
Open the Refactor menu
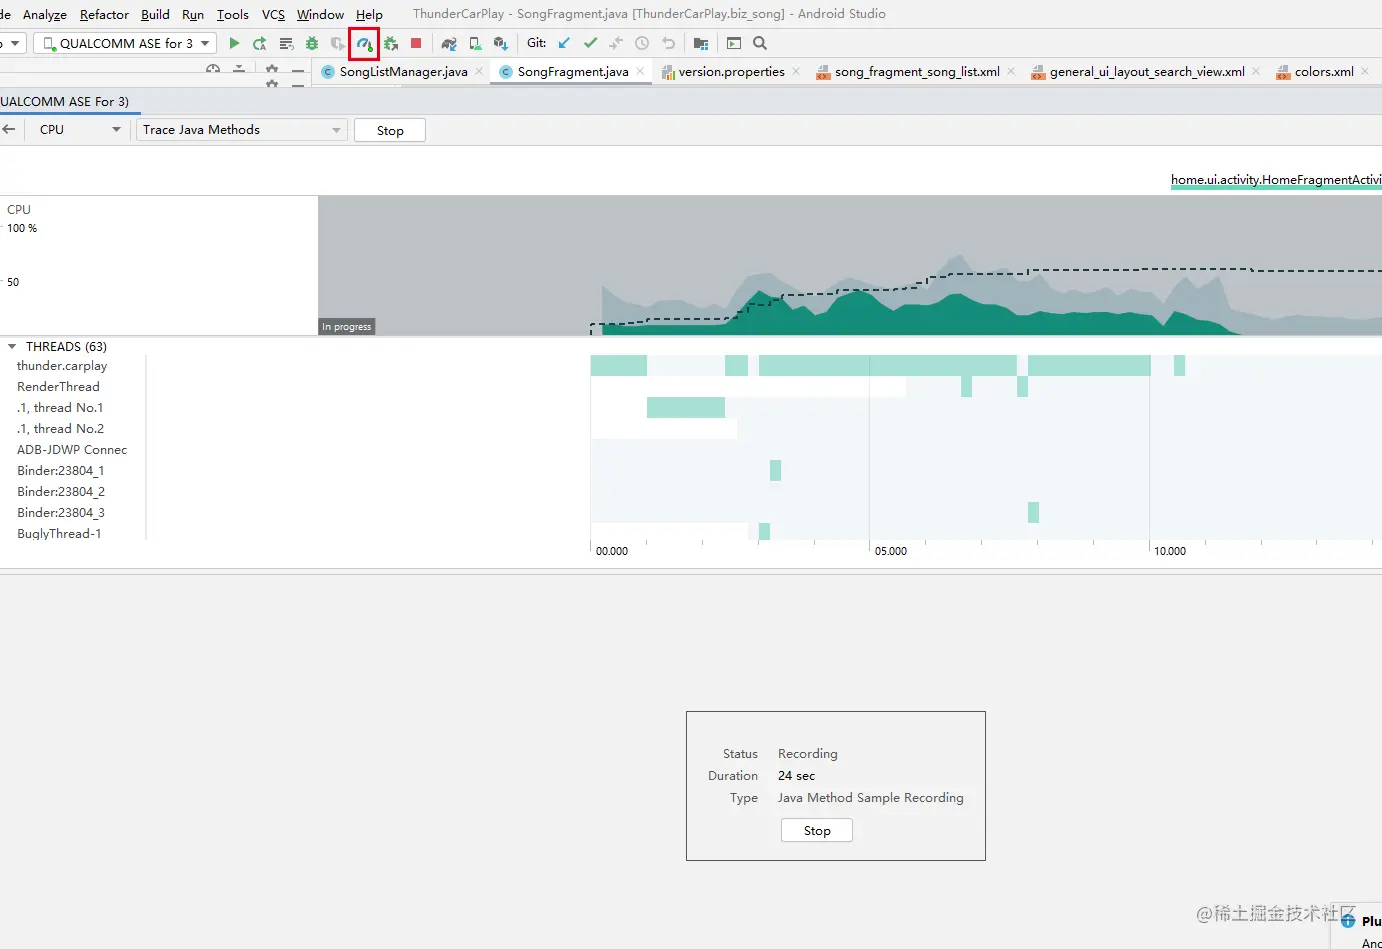click(x=104, y=14)
